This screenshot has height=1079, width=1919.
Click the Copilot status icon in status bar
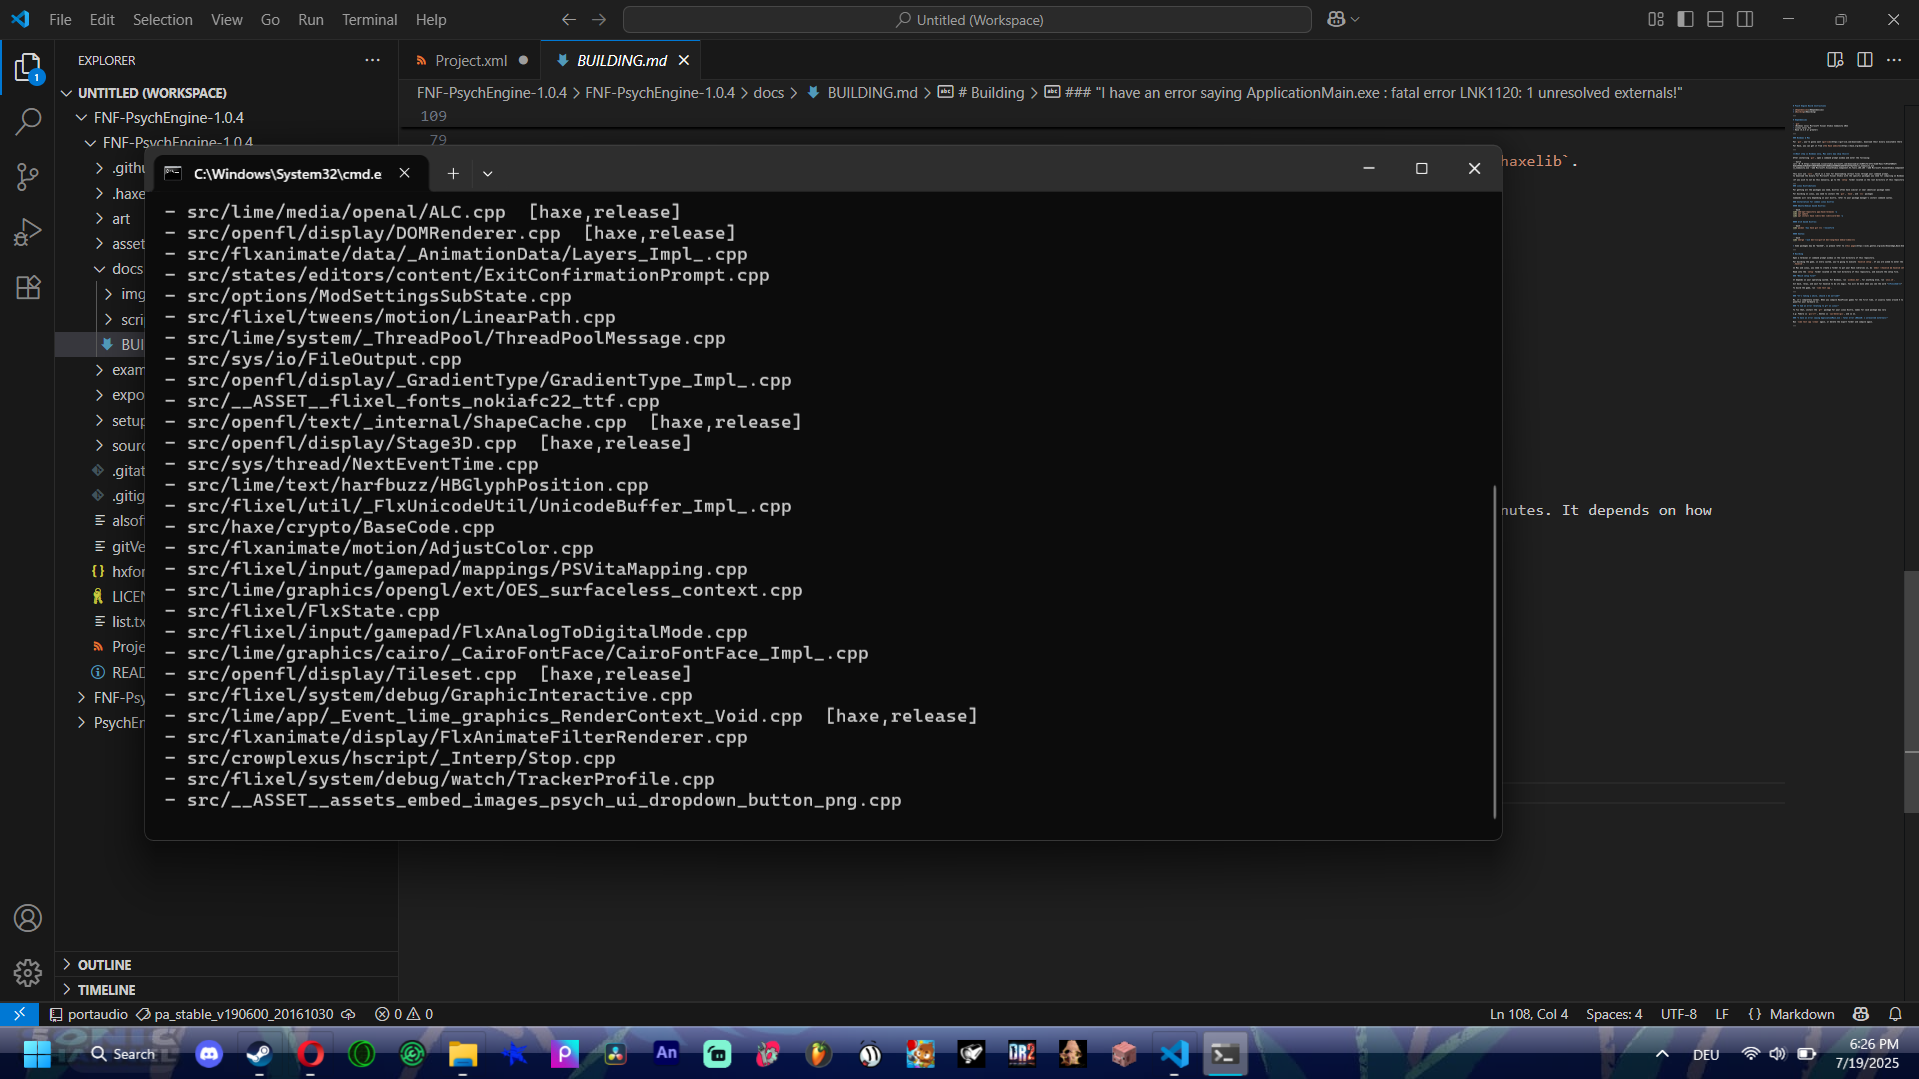tap(1861, 1014)
